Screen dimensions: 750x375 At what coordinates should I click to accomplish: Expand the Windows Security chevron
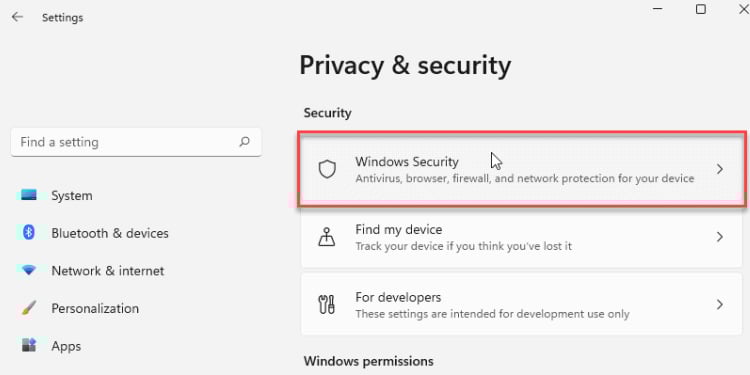(x=719, y=169)
